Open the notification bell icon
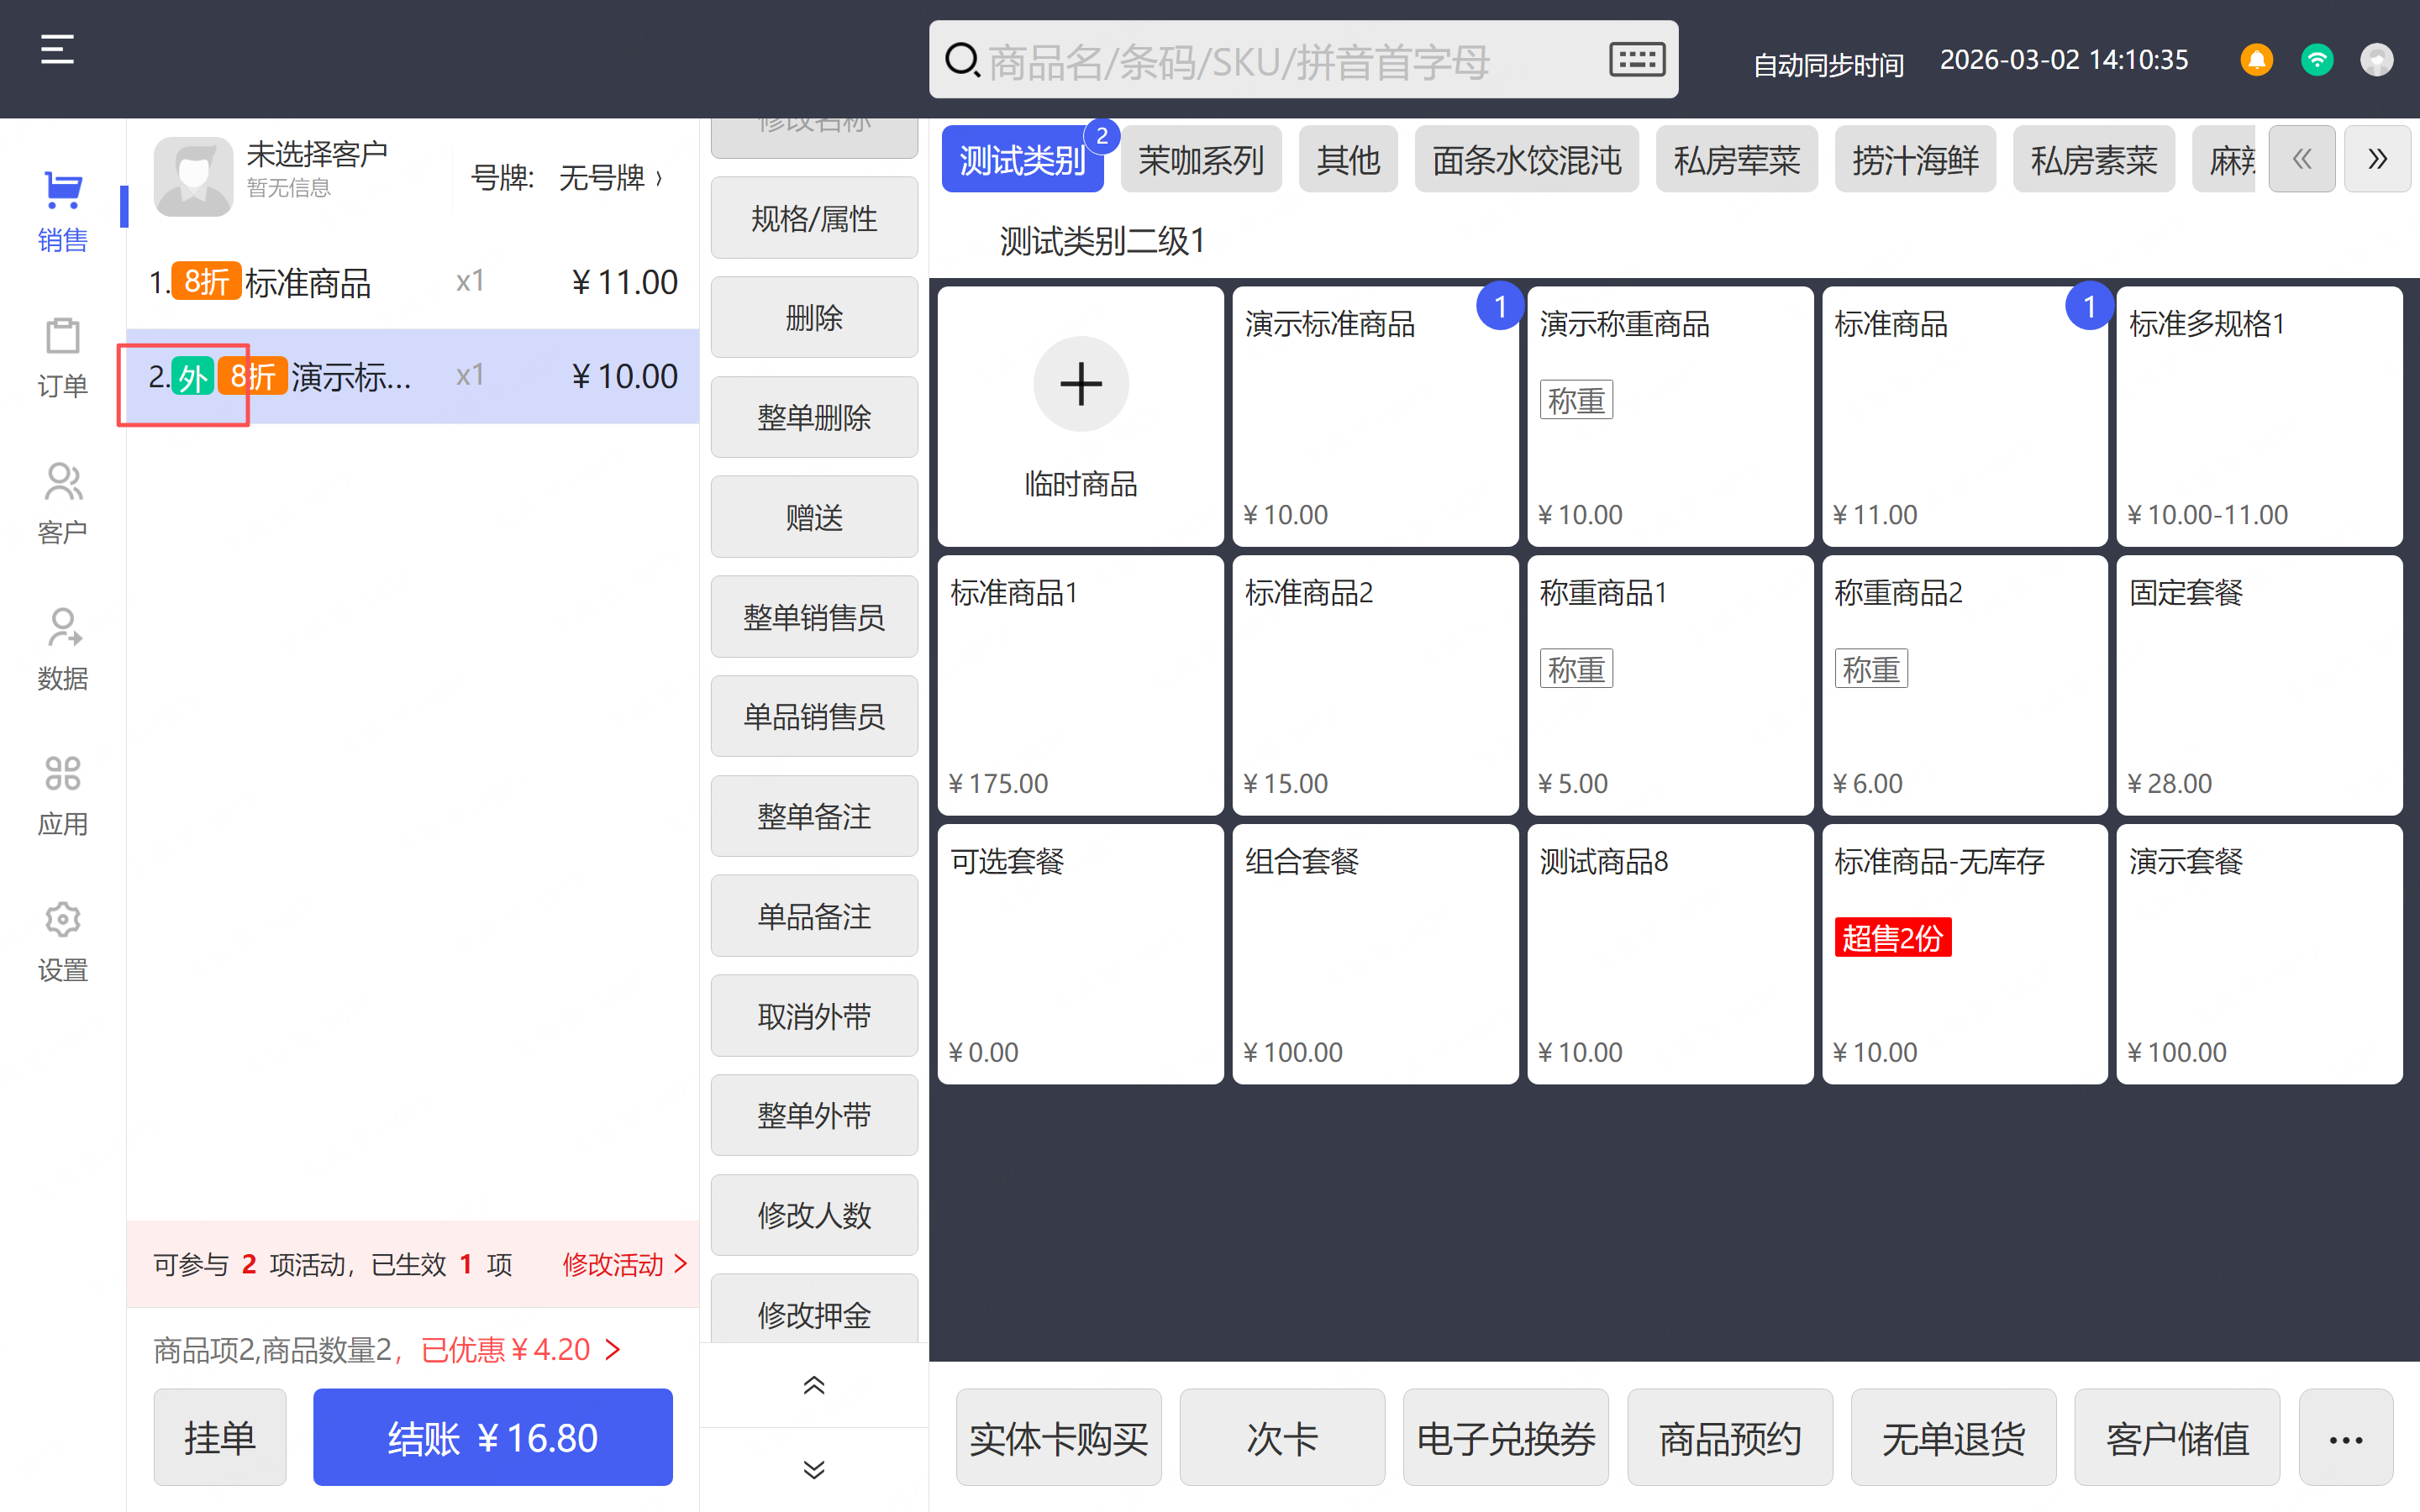Image resolution: width=2420 pixels, height=1512 pixels. point(2256,60)
